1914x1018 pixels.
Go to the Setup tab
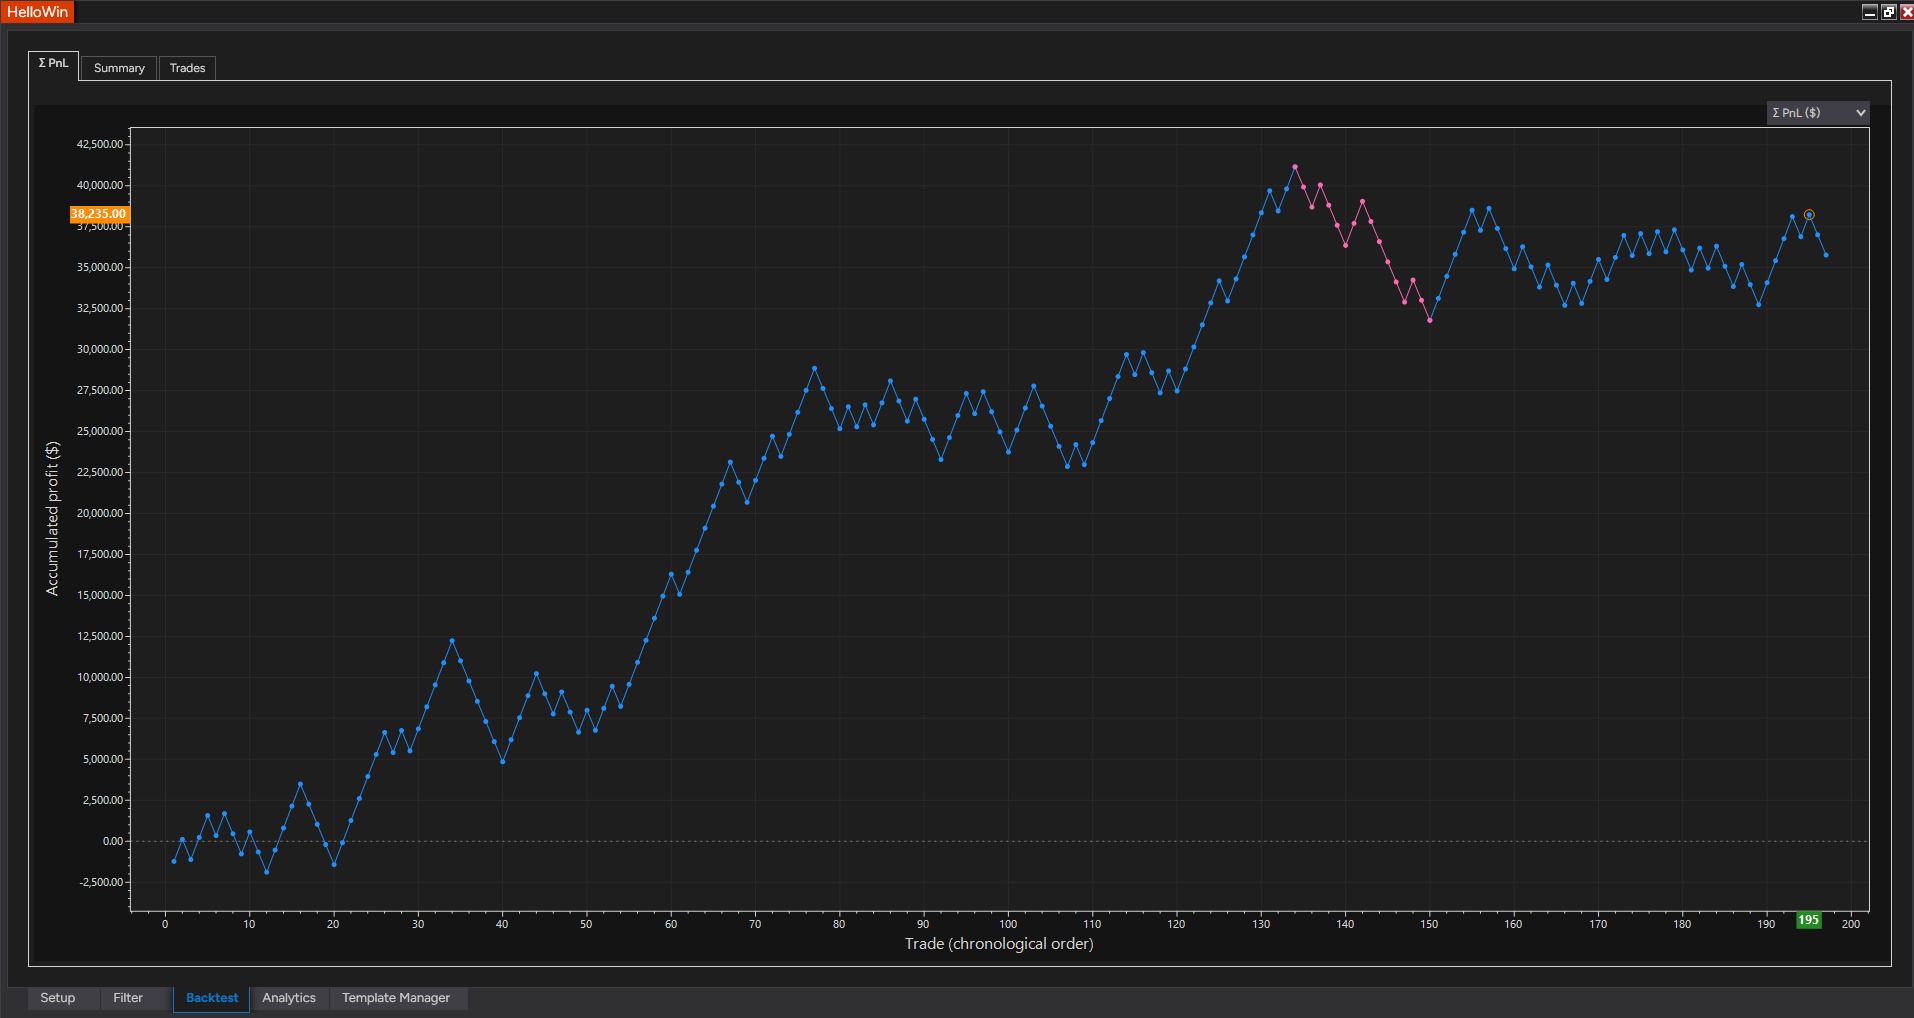pyautogui.click(x=58, y=998)
